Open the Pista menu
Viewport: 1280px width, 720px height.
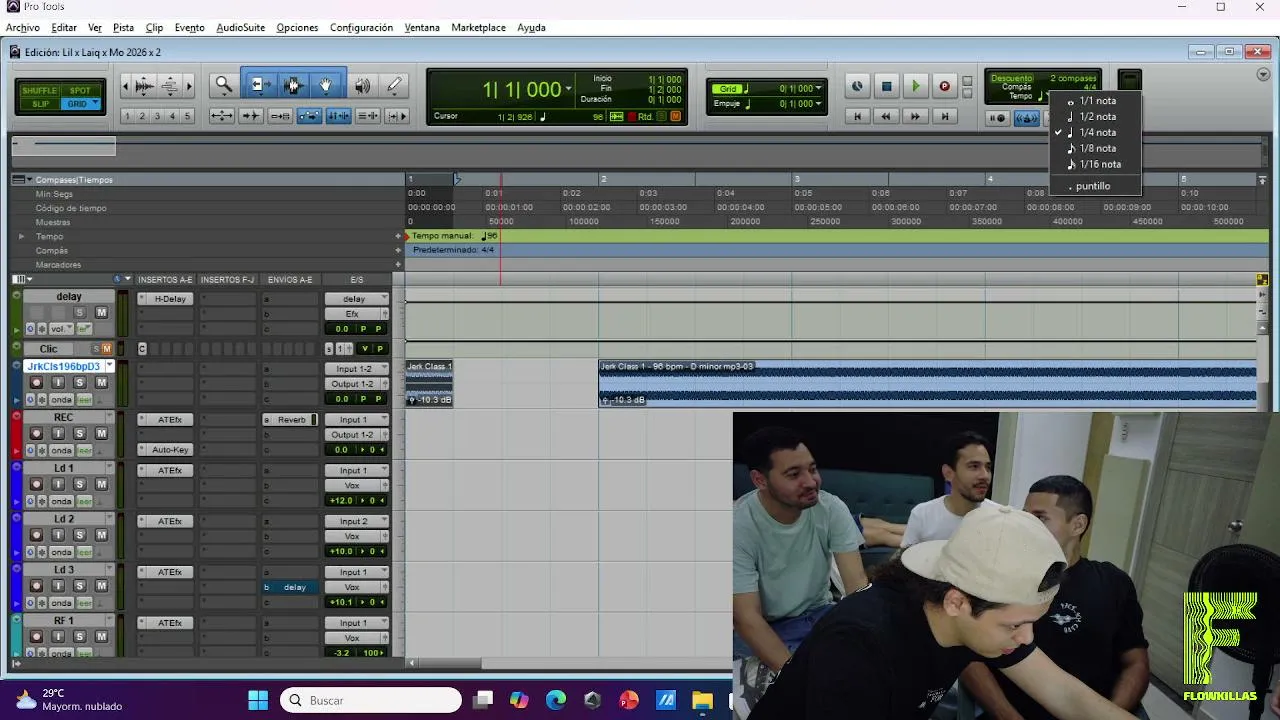(x=123, y=28)
